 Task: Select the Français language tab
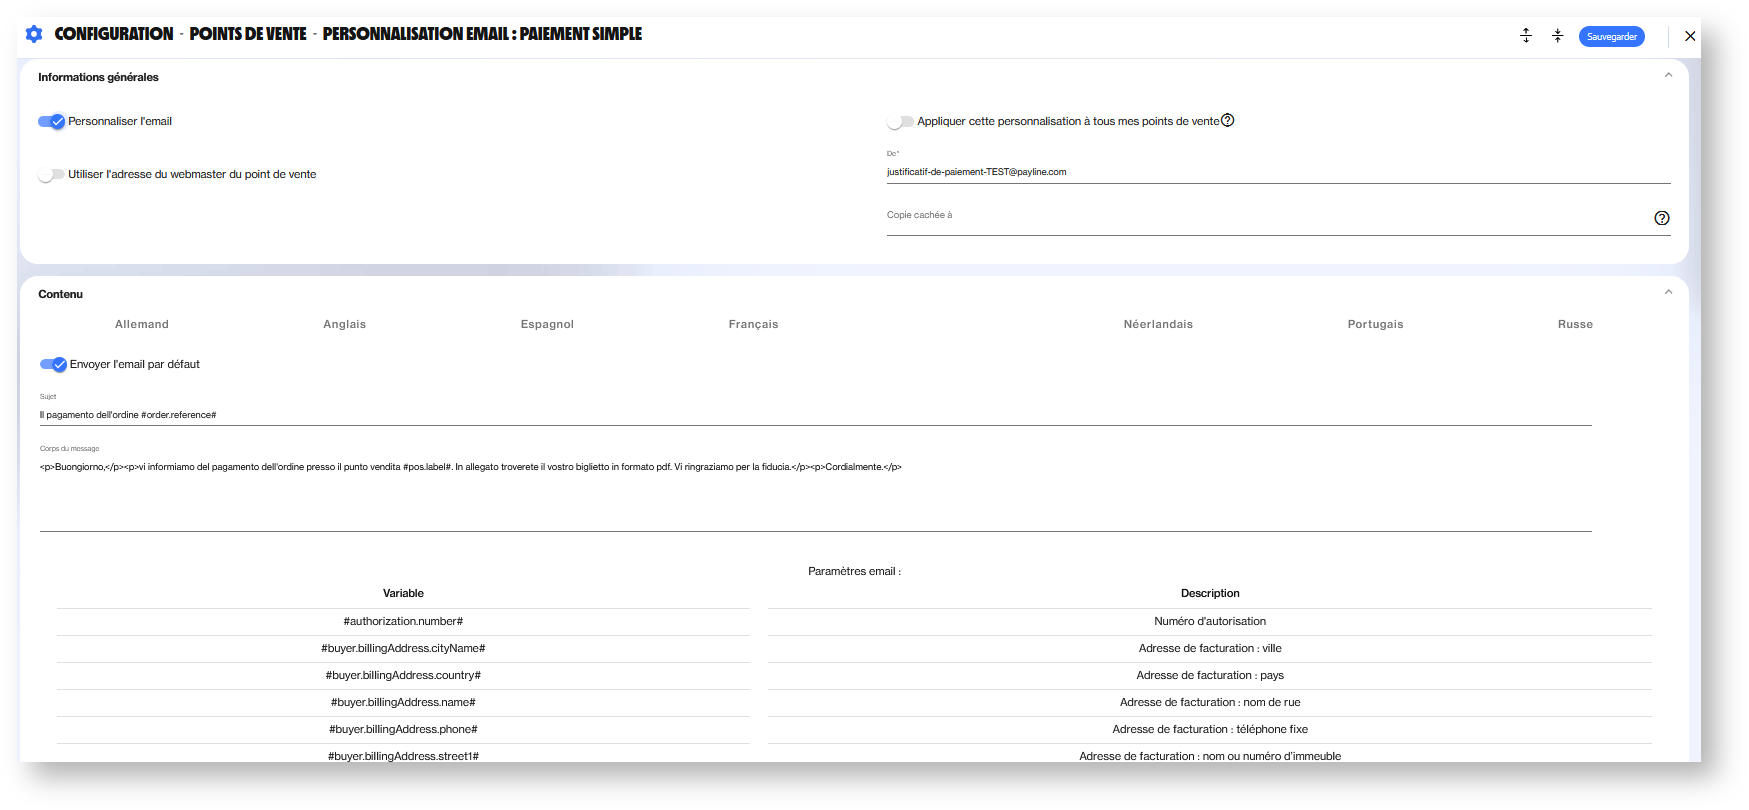click(x=753, y=324)
